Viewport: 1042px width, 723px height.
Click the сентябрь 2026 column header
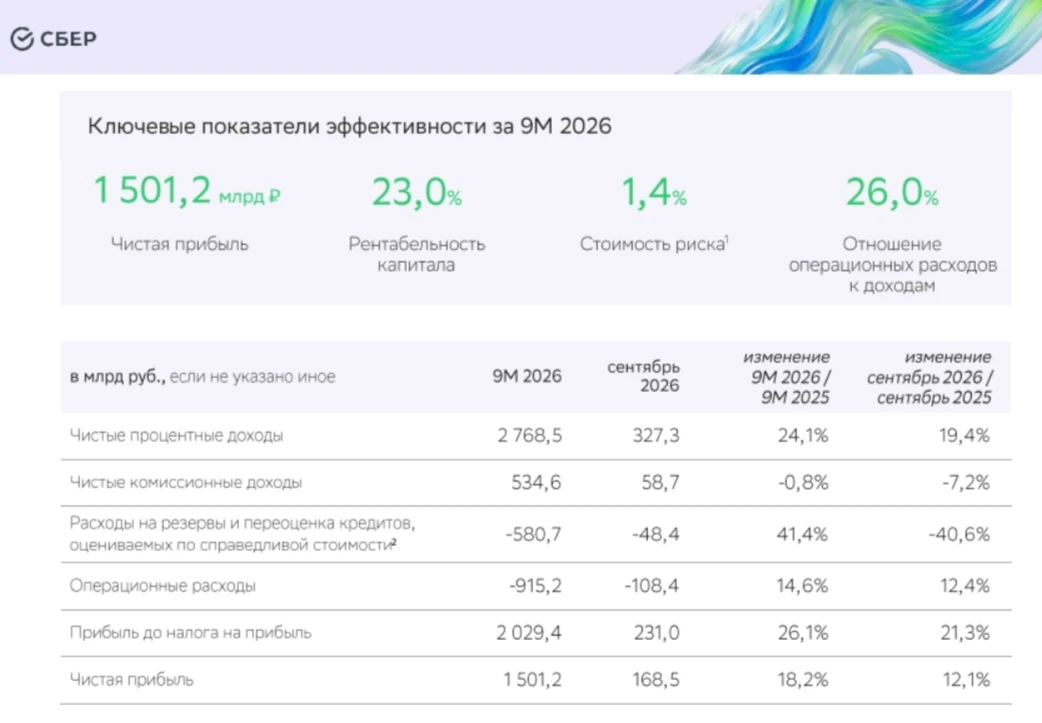pyautogui.click(x=643, y=376)
